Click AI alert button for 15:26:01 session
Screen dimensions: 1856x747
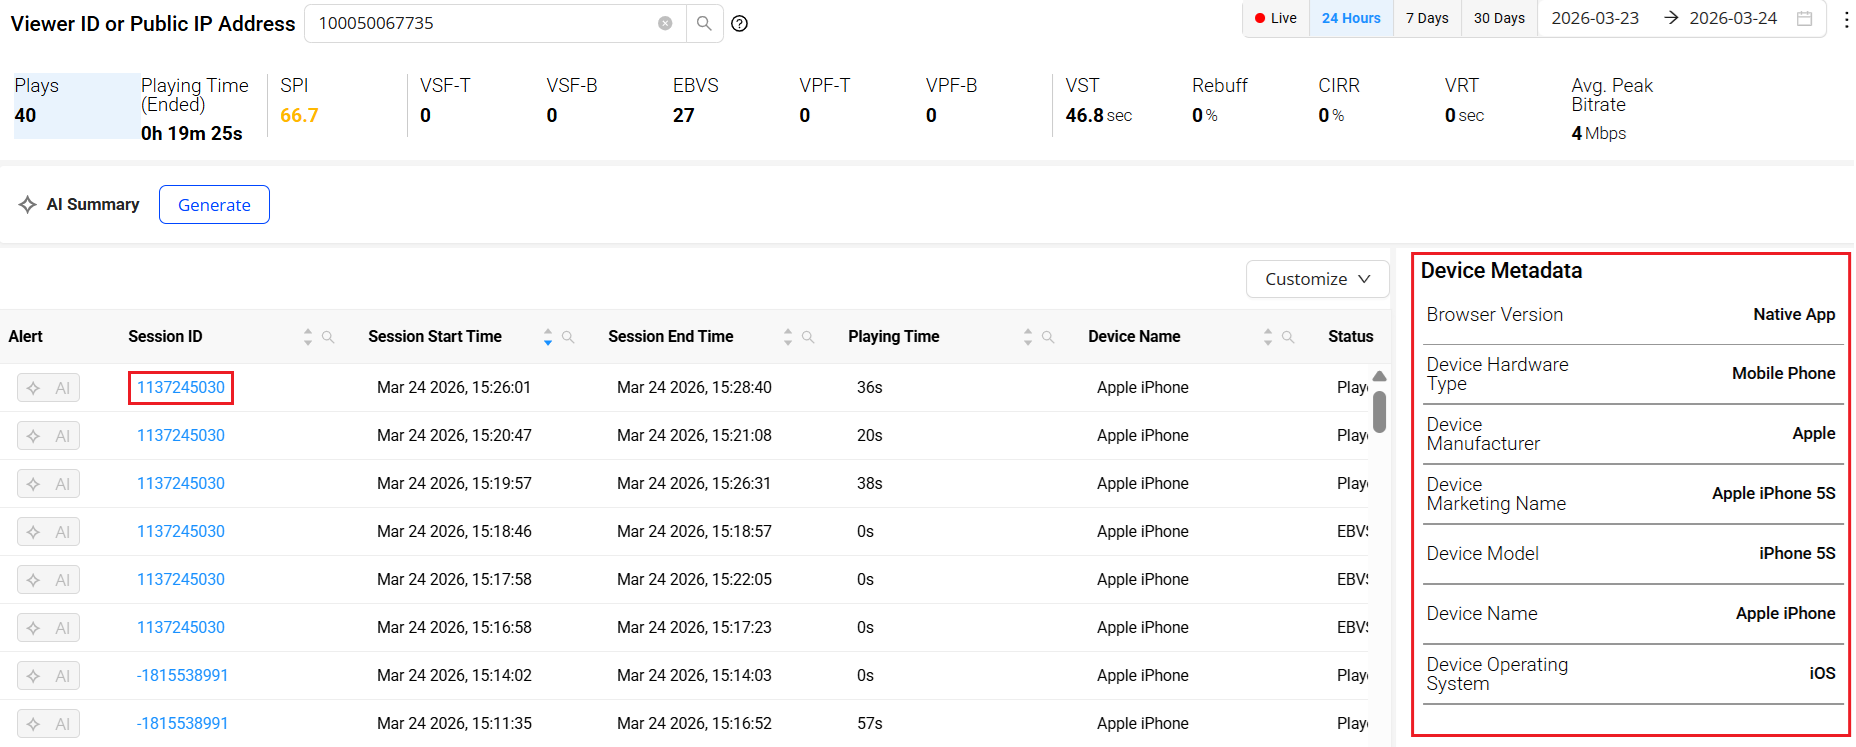[x=48, y=388]
